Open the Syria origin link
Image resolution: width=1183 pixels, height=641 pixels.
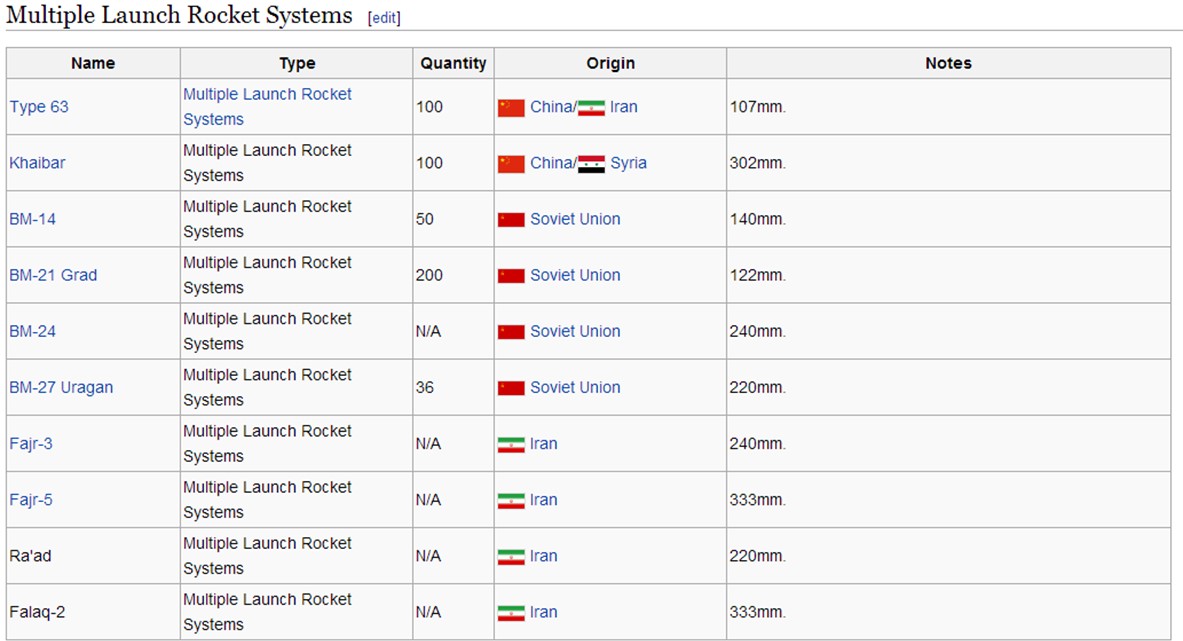click(628, 163)
